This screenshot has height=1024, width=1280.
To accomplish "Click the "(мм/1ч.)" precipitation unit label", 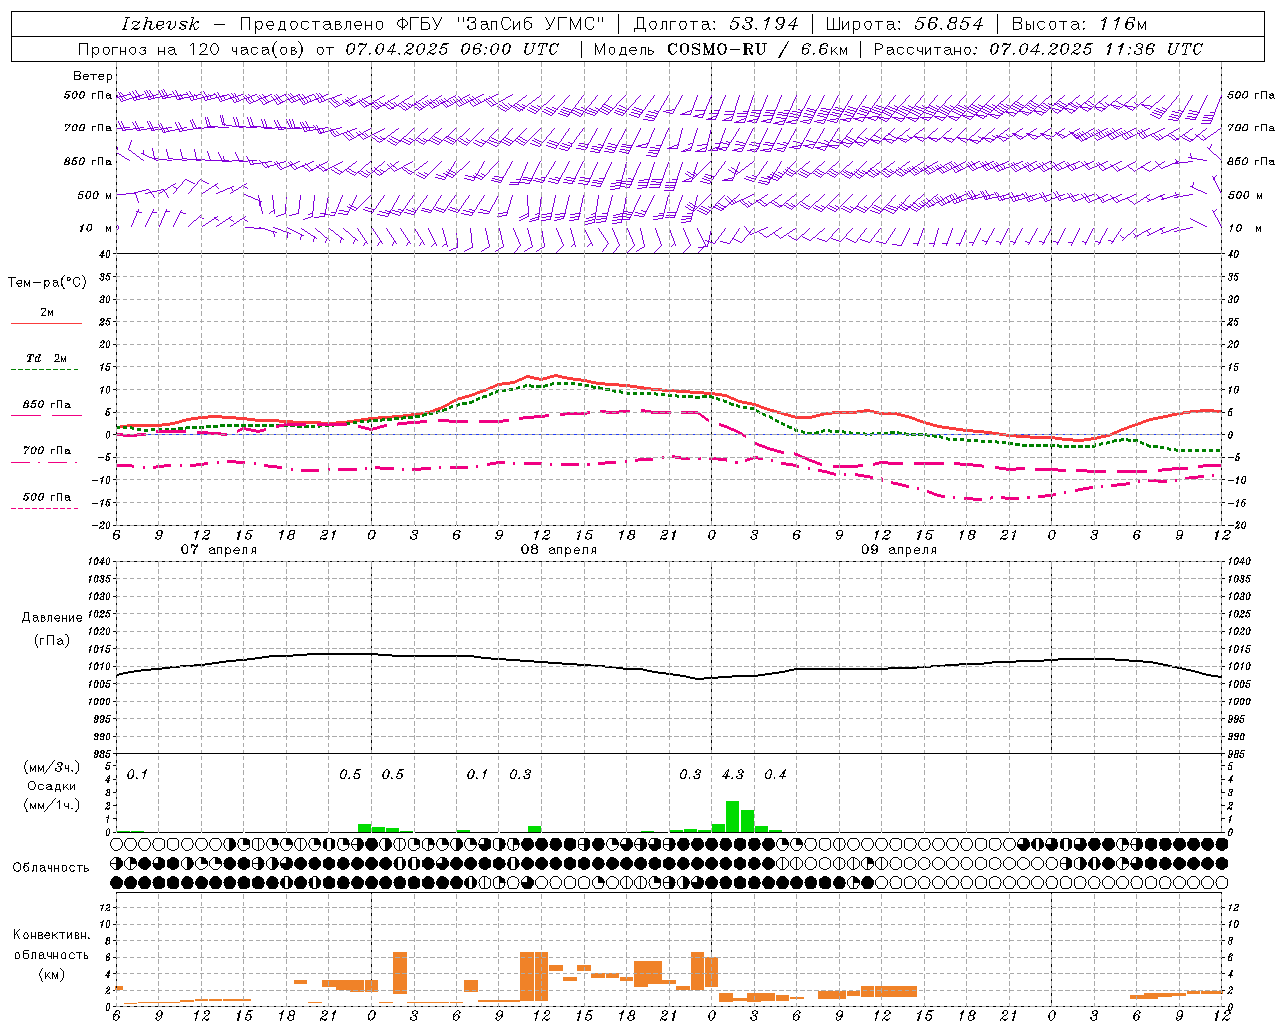I will coord(51,805).
